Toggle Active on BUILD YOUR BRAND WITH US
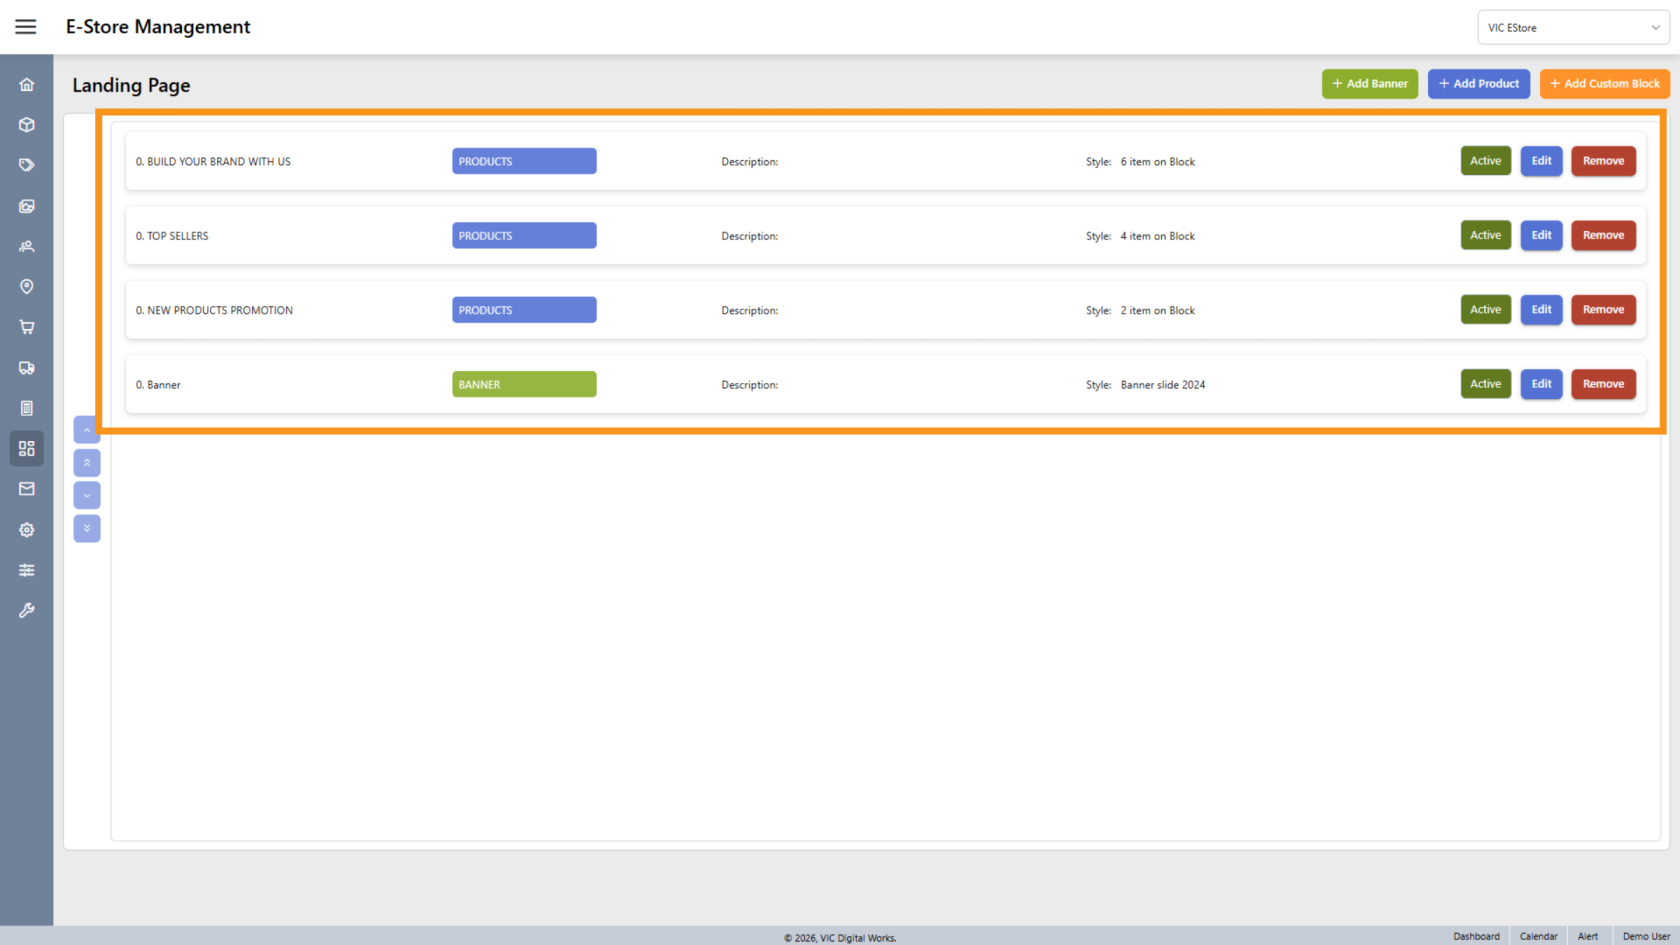Viewport: 1680px width, 945px height. 1485,161
